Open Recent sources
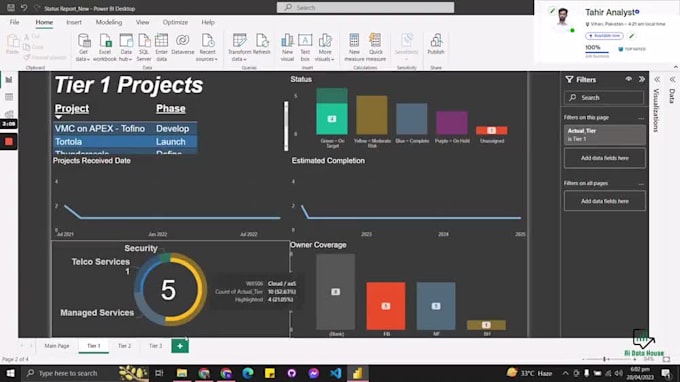Screen dimensions: 680x382 point(207,47)
